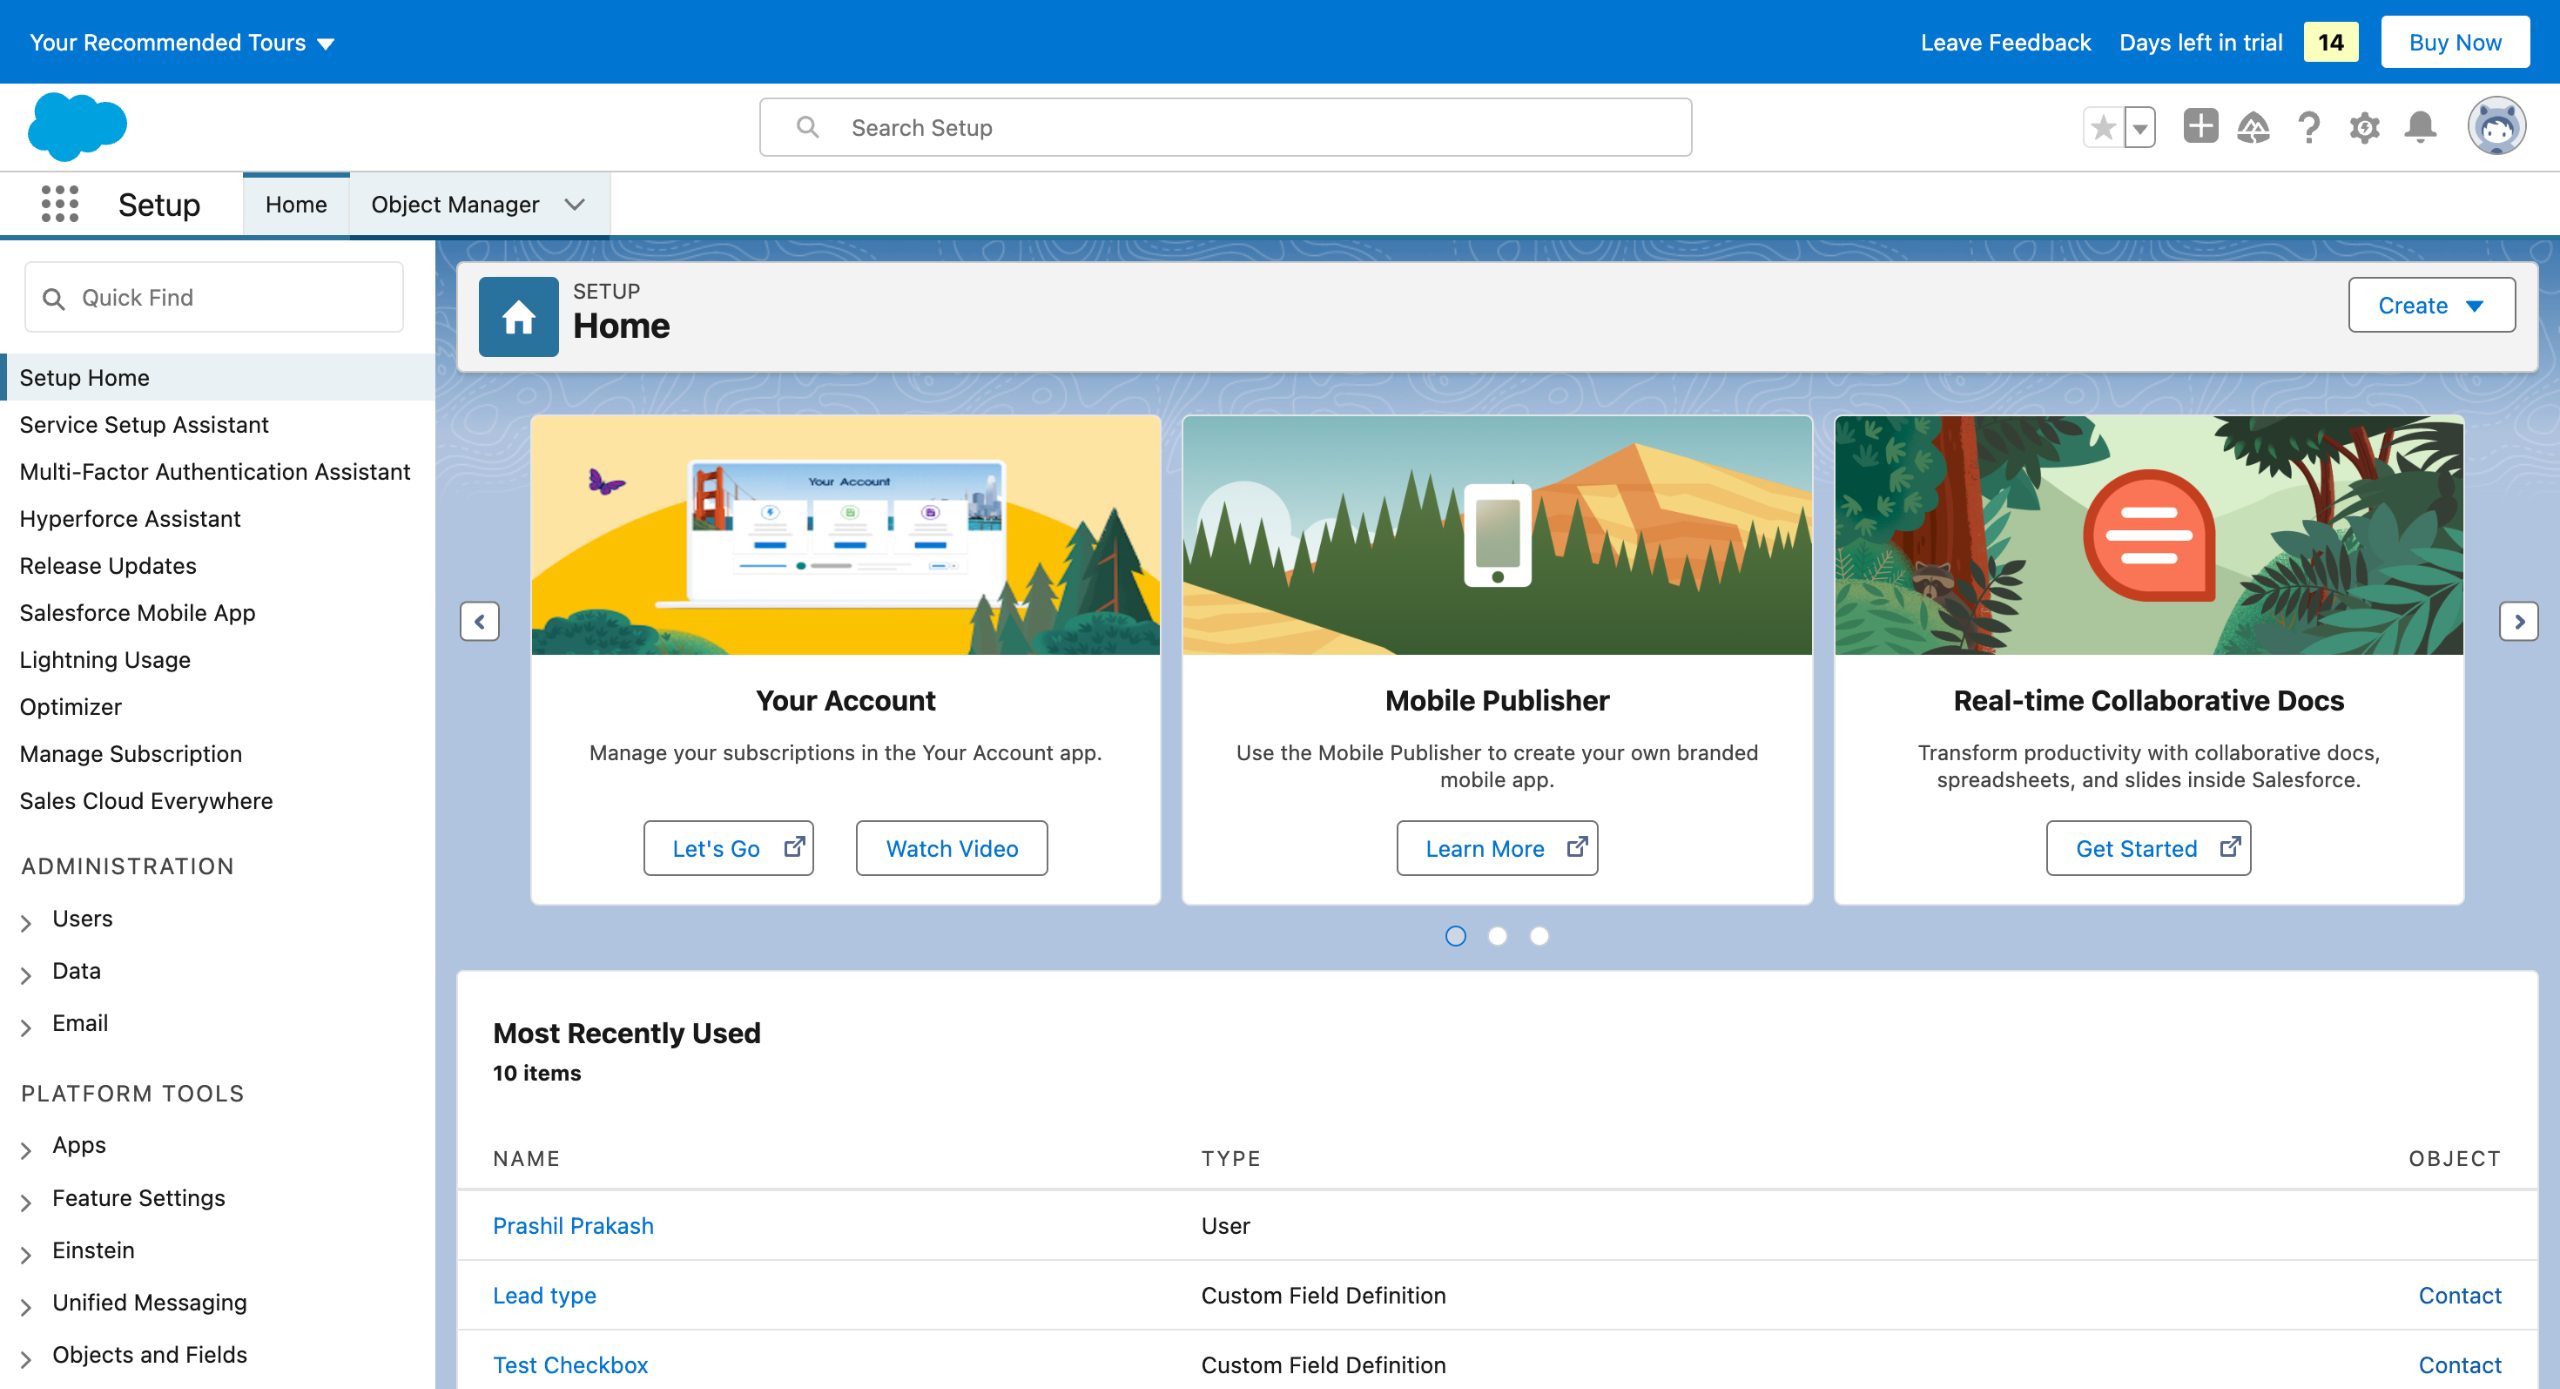
Task: Open Lightning Usage in sidebar
Action: tap(105, 660)
